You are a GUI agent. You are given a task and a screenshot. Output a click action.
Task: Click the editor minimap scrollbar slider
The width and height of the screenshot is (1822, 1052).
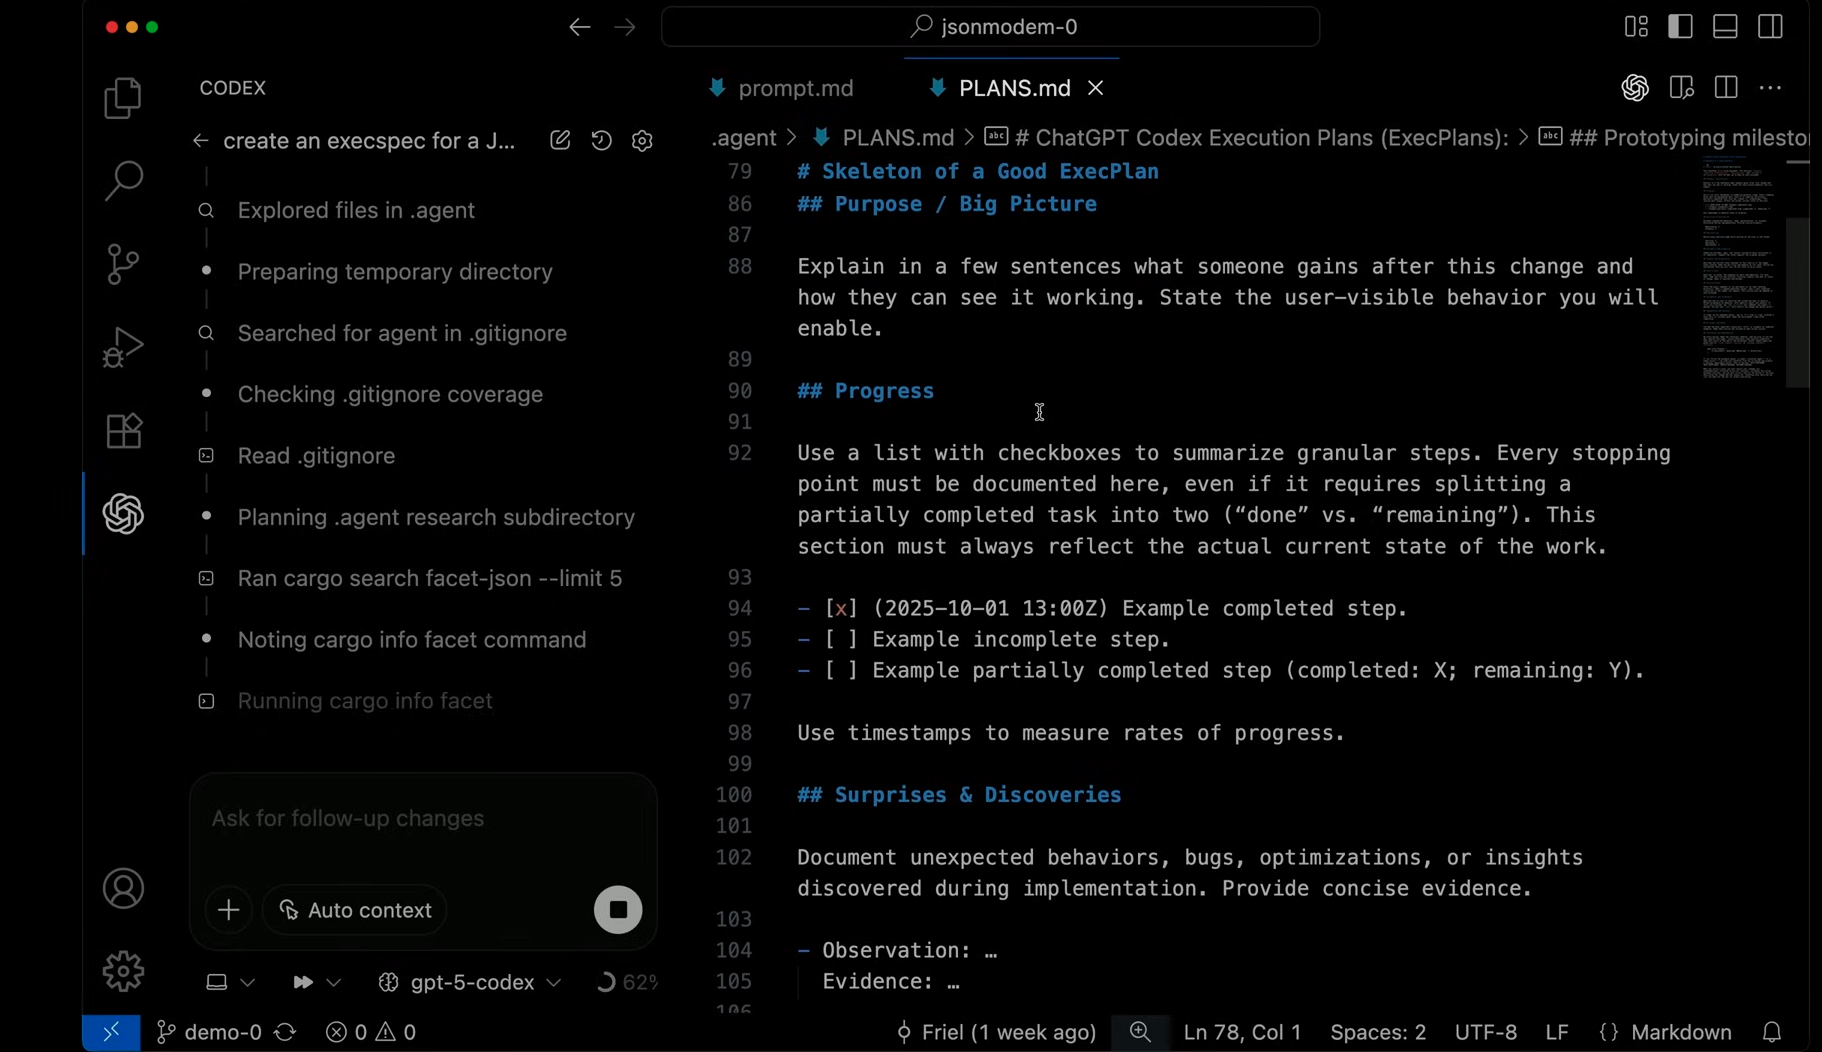pos(1797,302)
